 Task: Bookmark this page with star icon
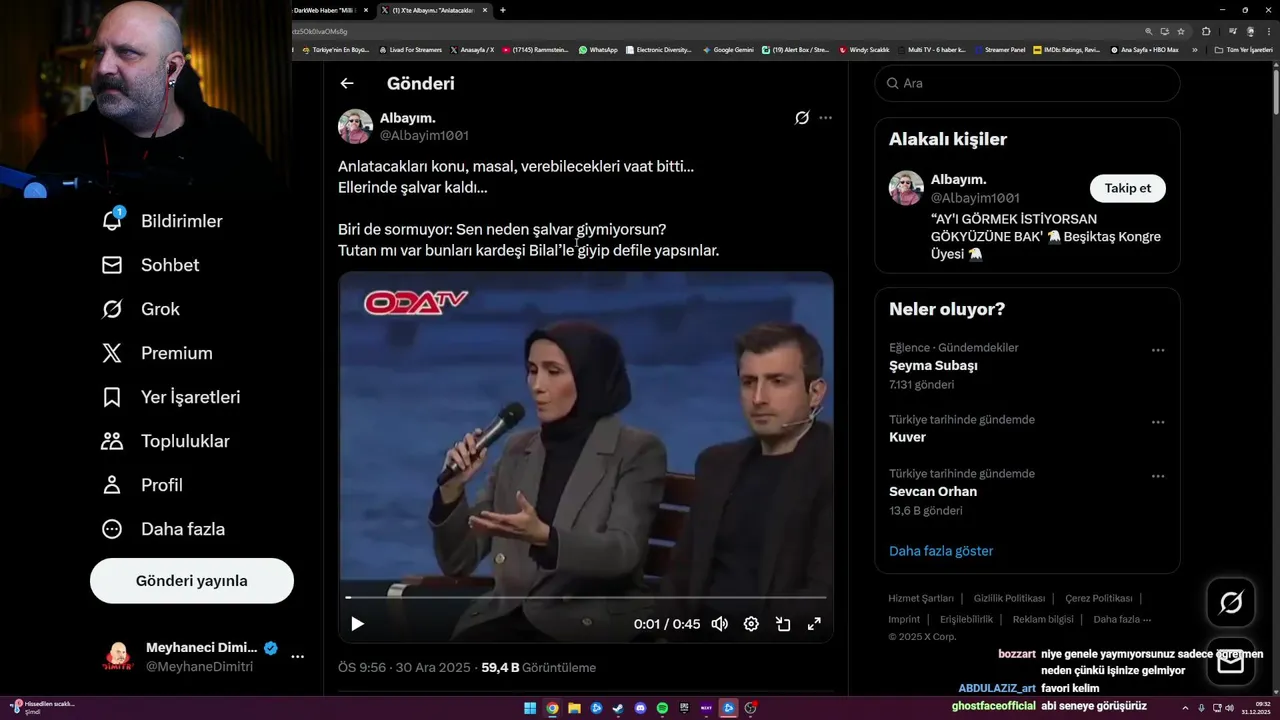1180,31
